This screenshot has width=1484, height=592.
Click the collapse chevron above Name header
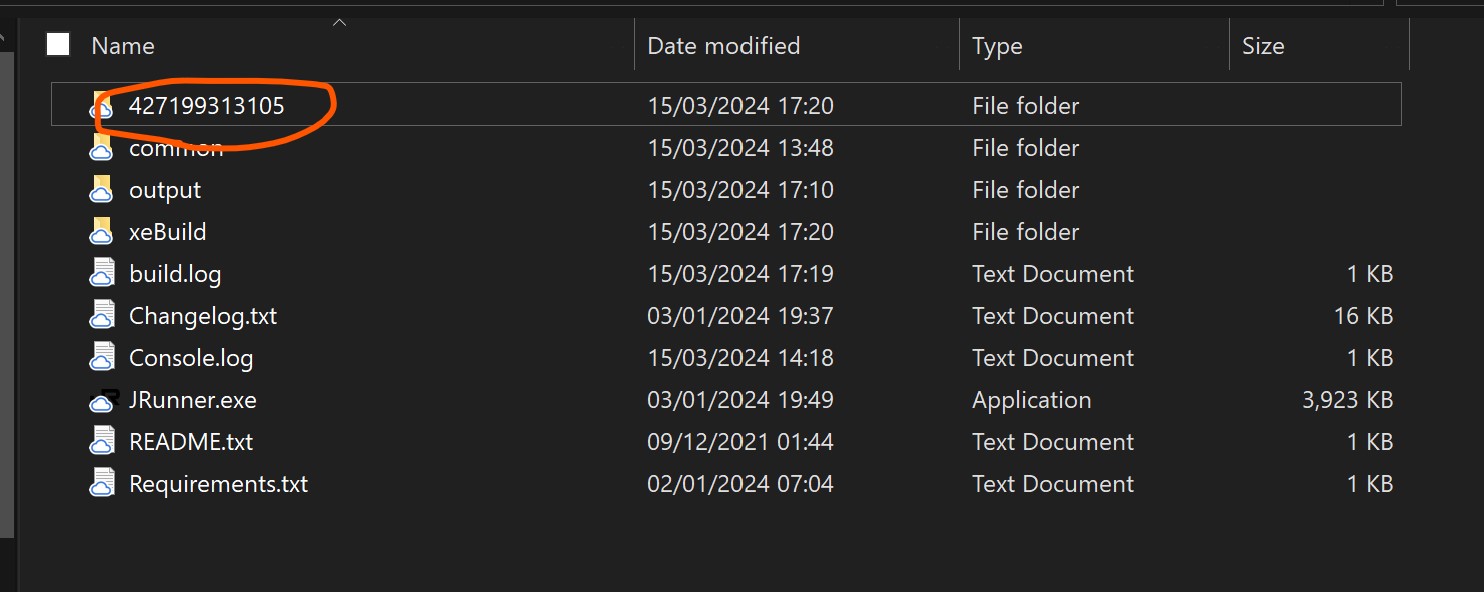pyautogui.click(x=339, y=22)
